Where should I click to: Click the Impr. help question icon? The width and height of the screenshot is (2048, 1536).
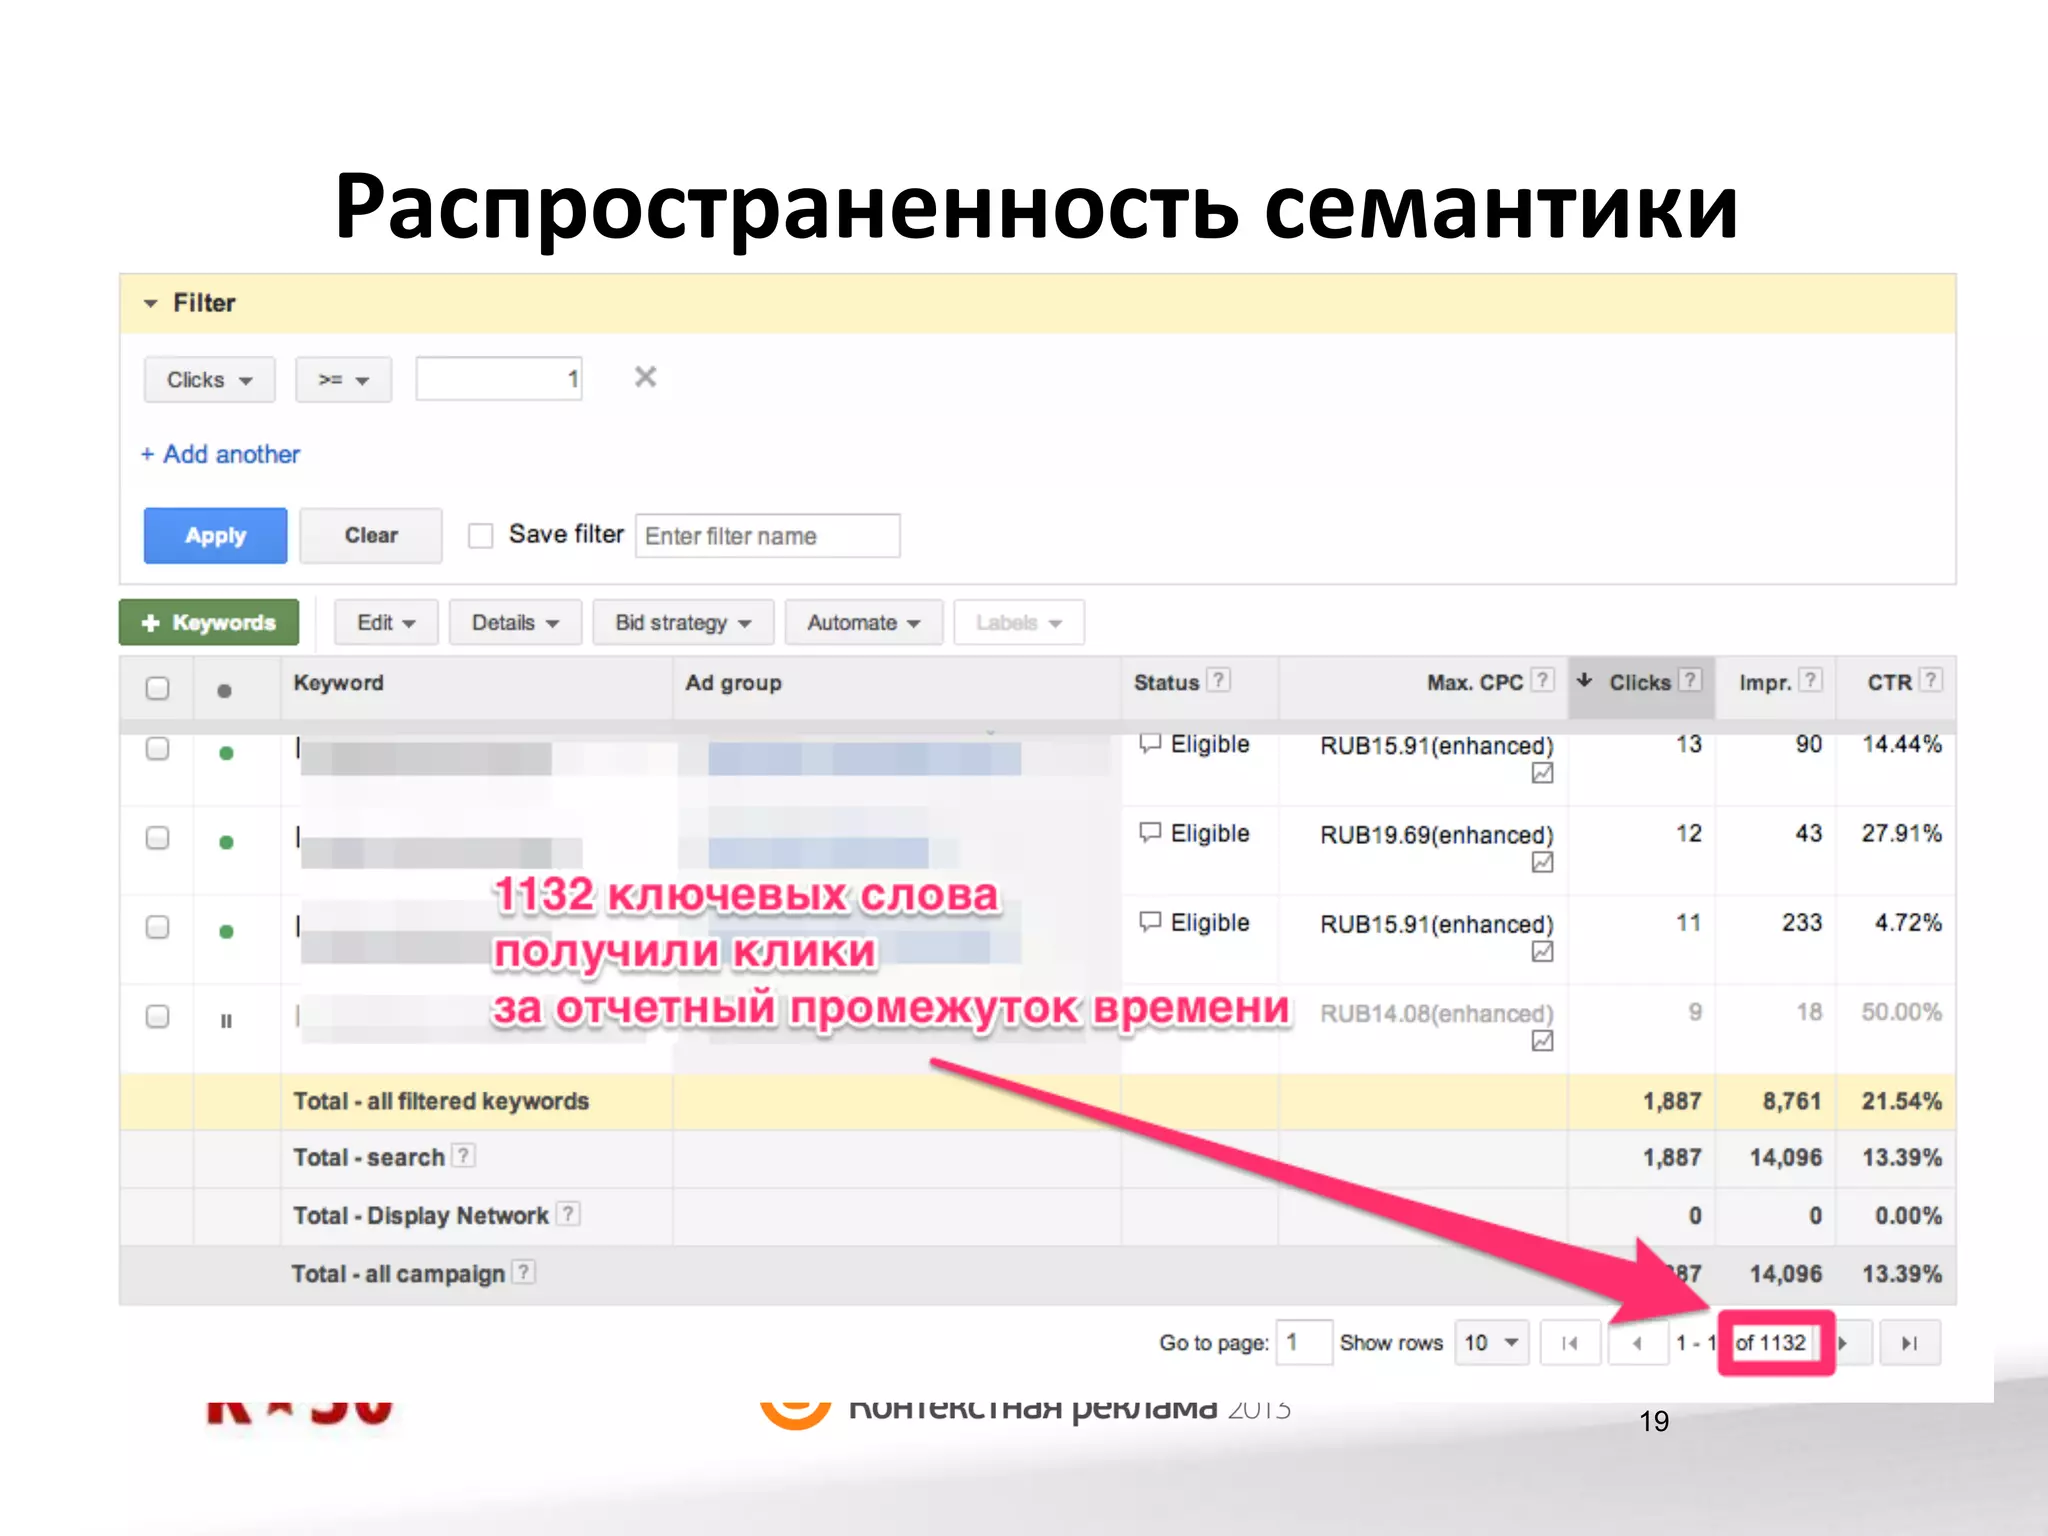pos(1811,680)
